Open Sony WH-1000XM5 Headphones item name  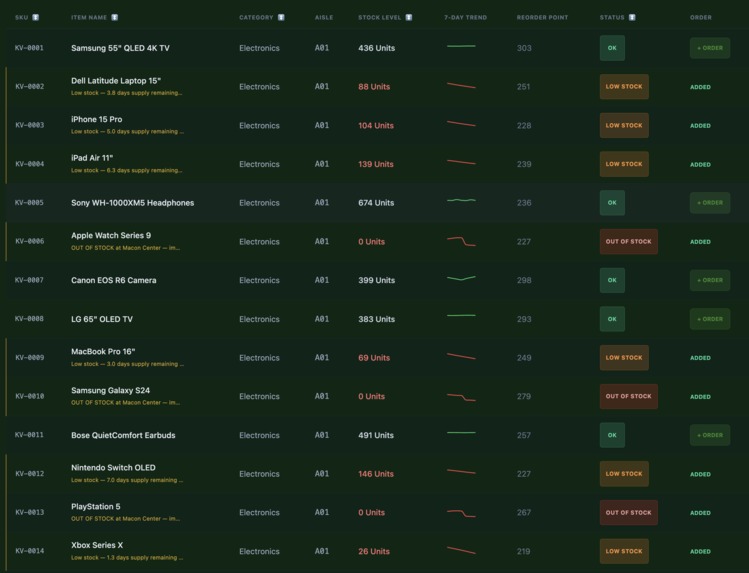pos(133,203)
